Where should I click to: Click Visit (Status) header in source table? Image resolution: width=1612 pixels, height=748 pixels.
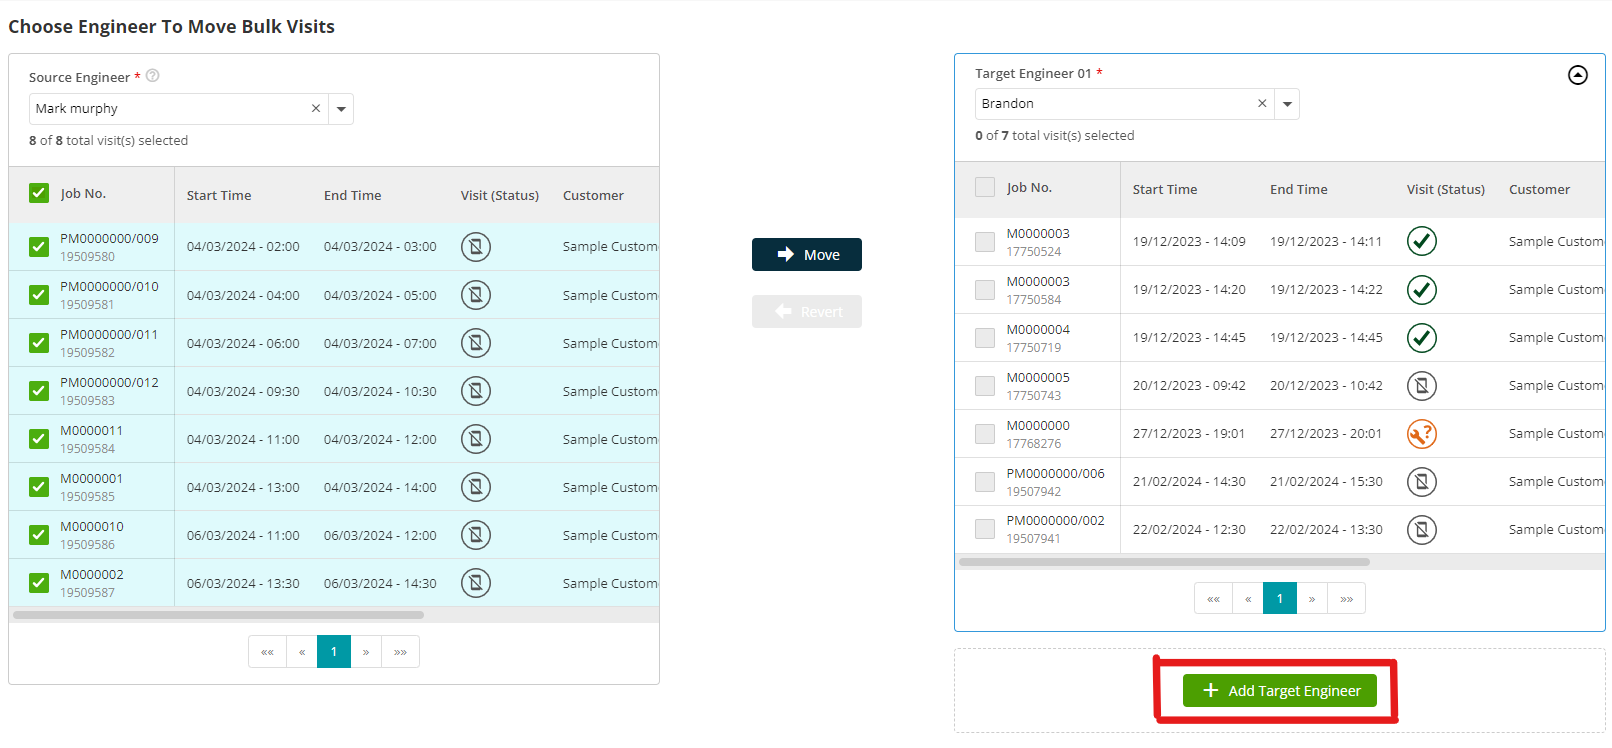click(500, 195)
